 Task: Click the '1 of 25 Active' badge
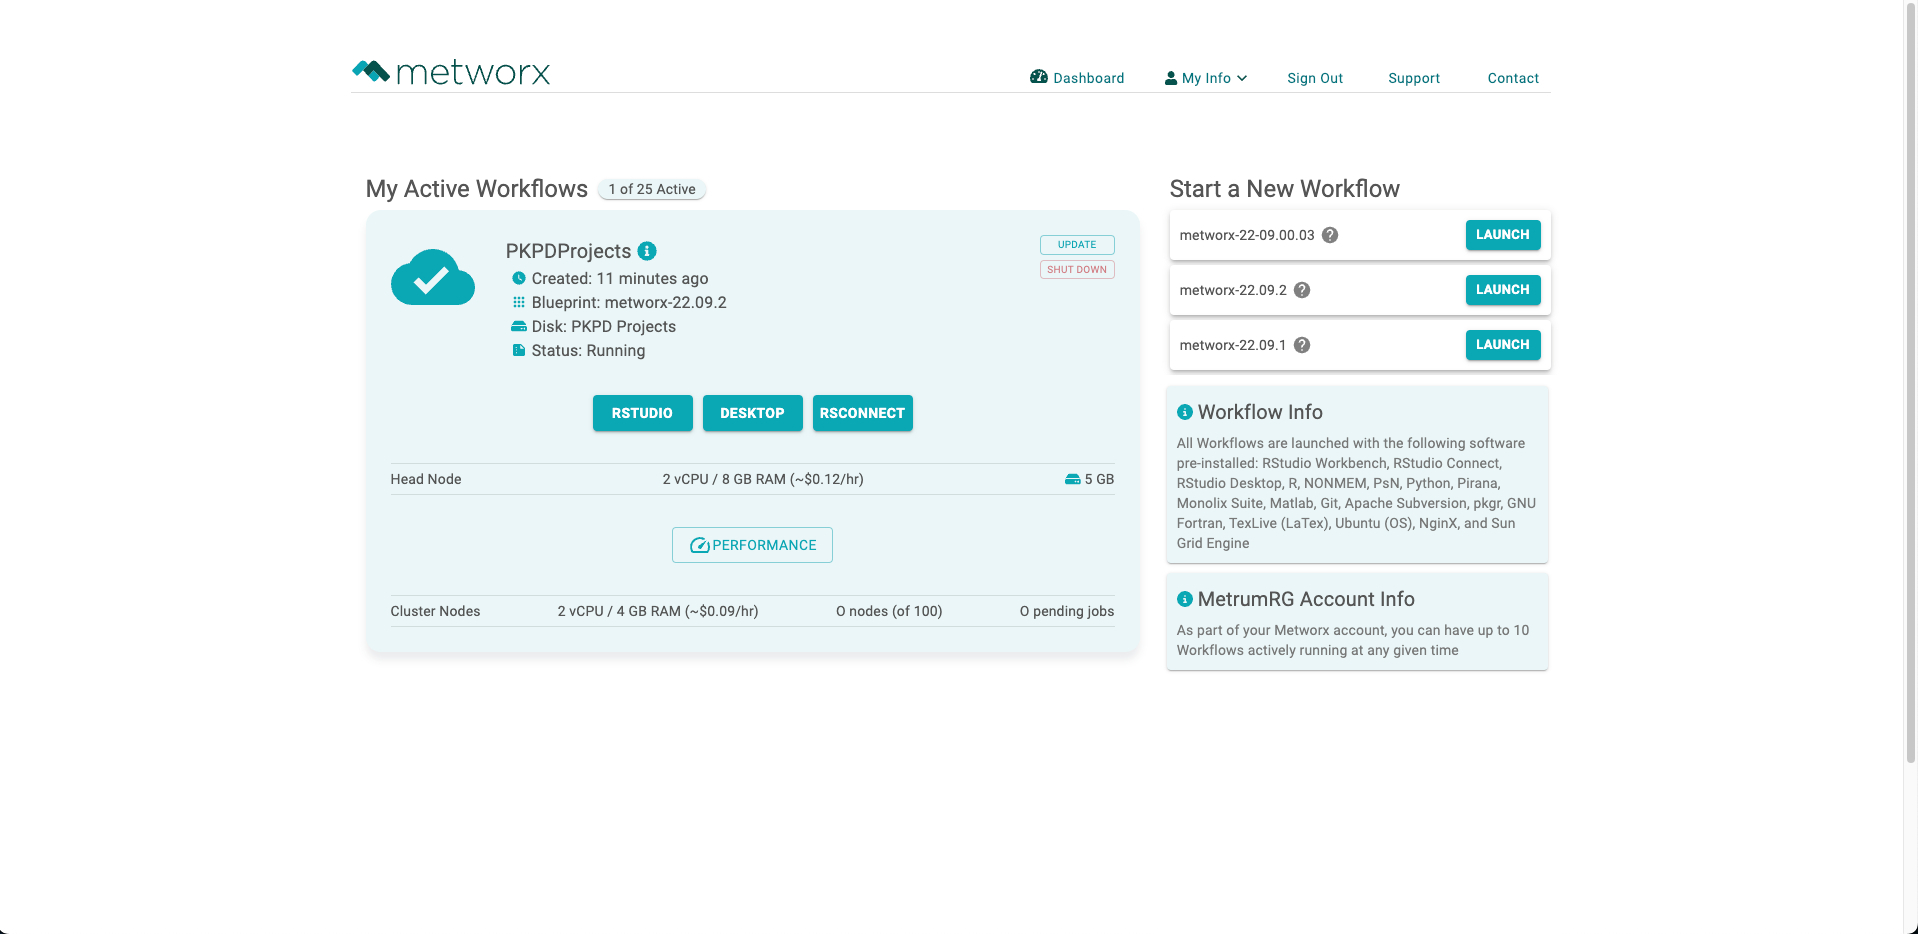click(x=652, y=189)
